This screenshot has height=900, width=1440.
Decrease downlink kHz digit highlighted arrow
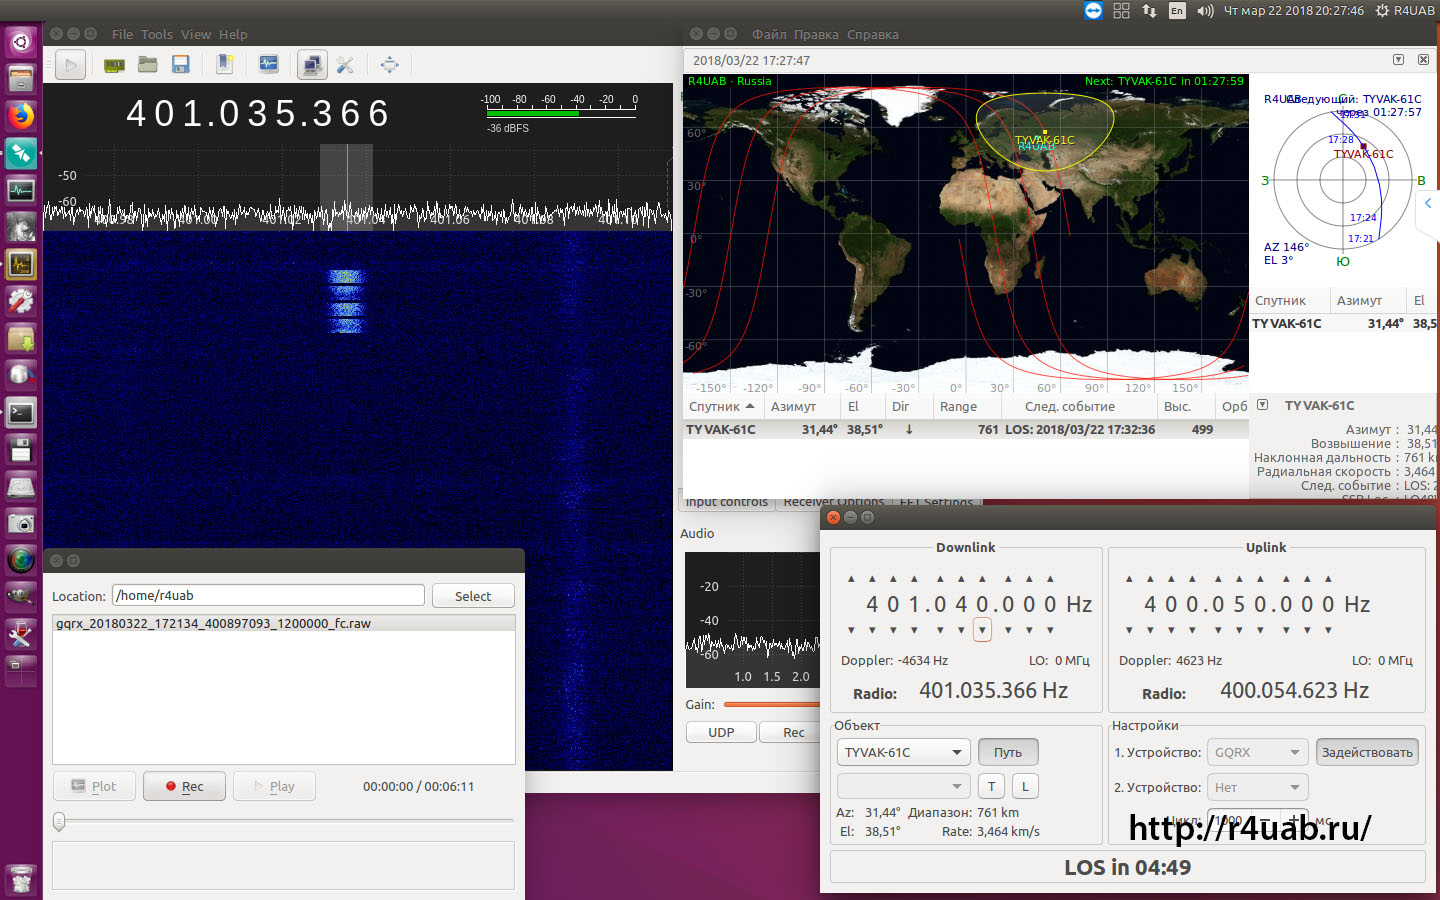point(982,630)
